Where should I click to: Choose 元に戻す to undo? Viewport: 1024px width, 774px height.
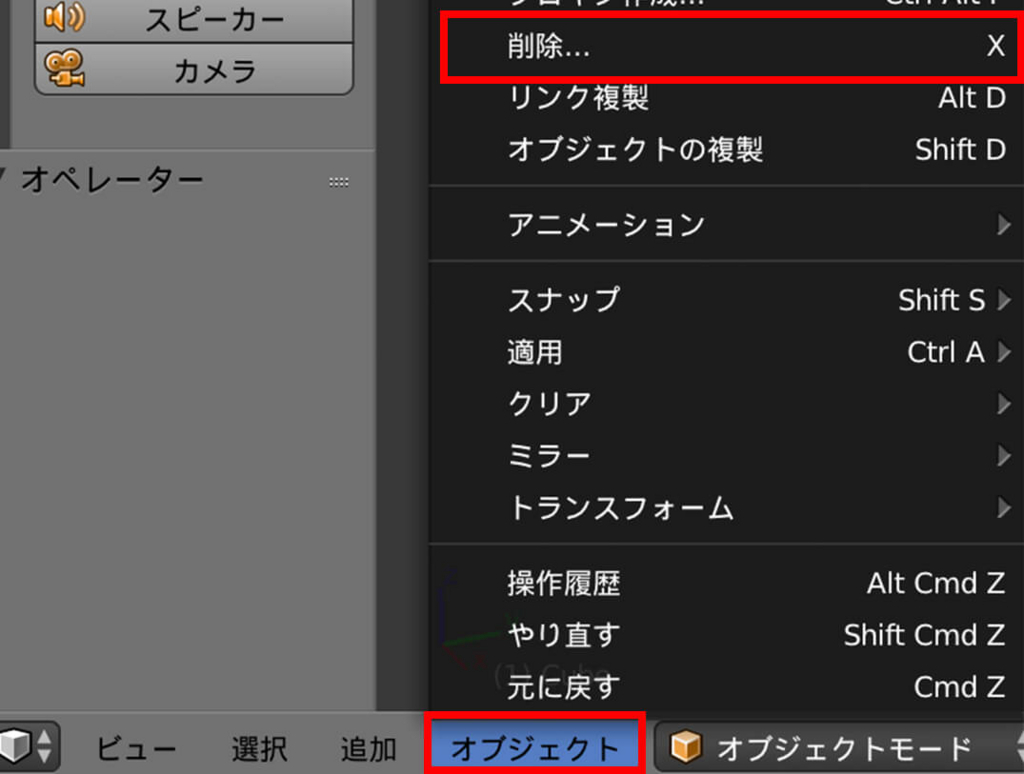(726, 687)
